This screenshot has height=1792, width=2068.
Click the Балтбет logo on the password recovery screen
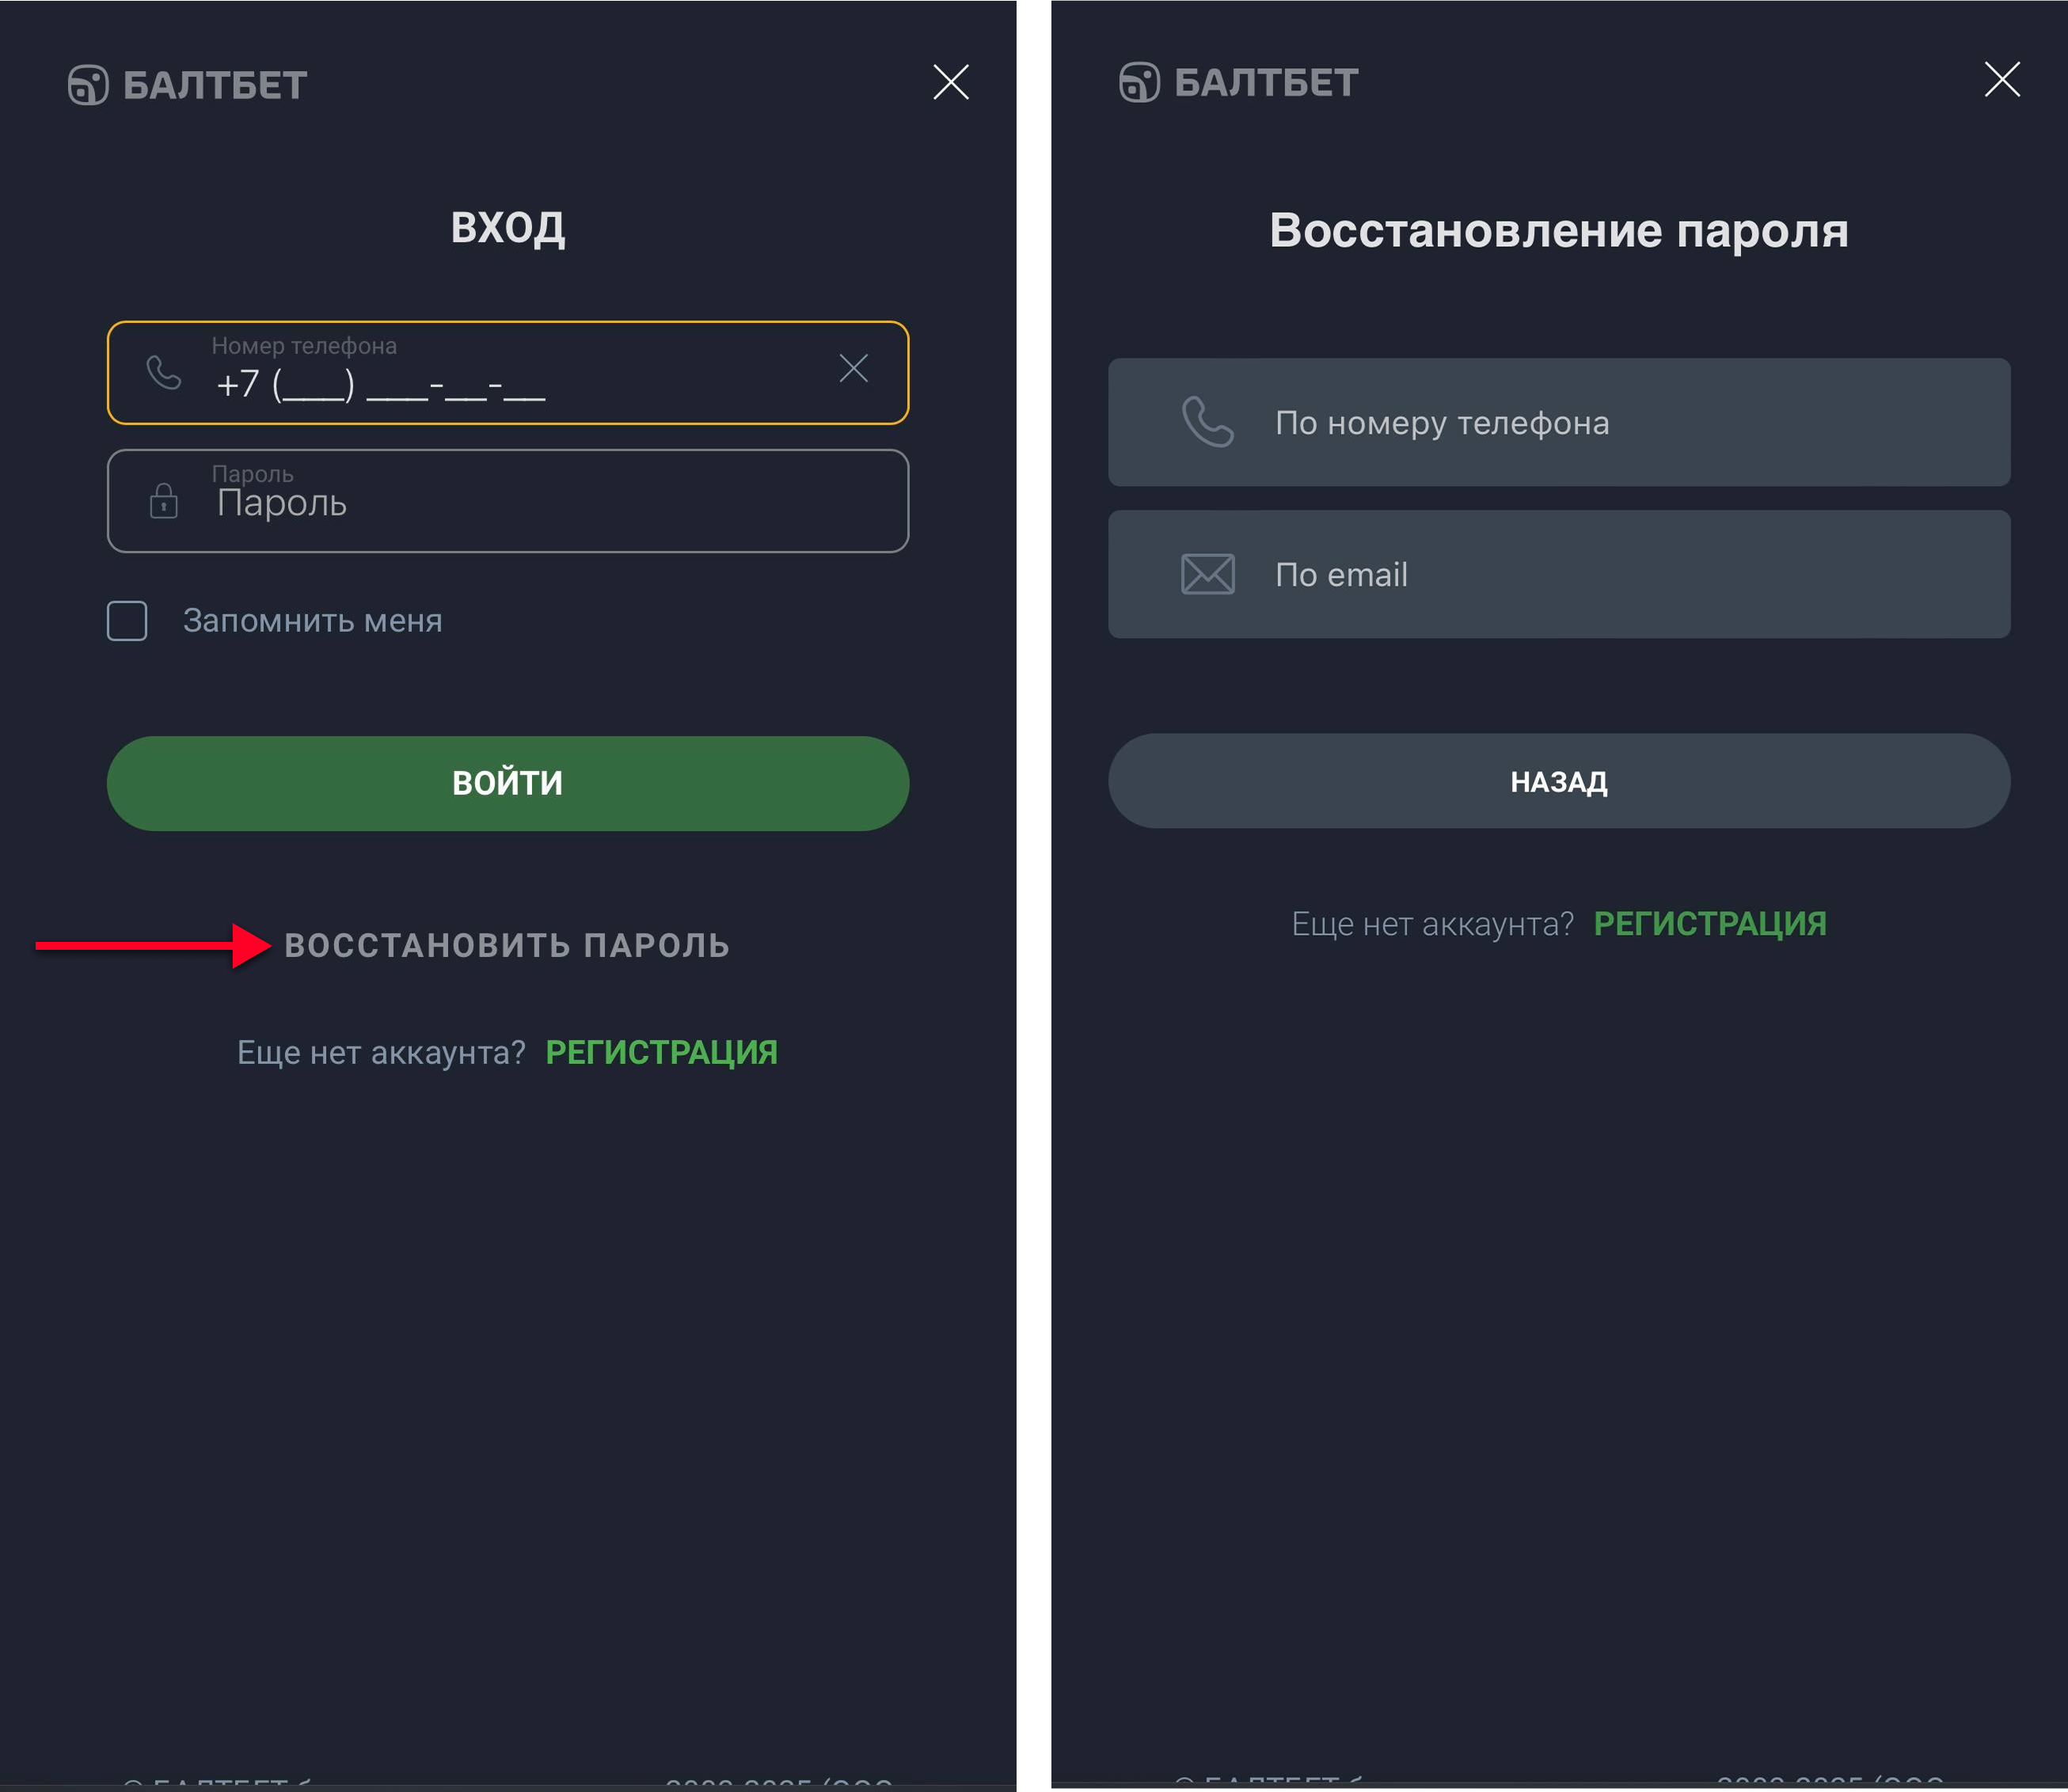tap(1238, 82)
